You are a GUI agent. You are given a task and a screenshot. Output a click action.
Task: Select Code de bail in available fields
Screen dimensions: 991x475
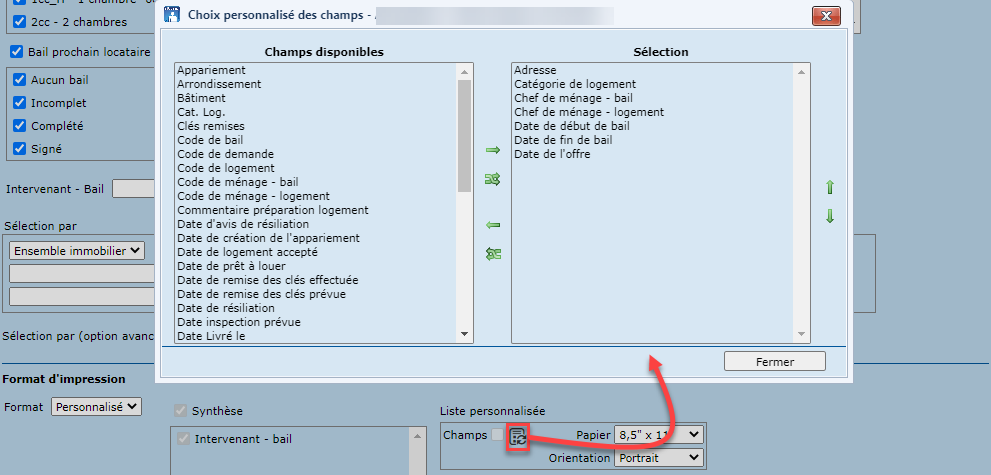209,140
